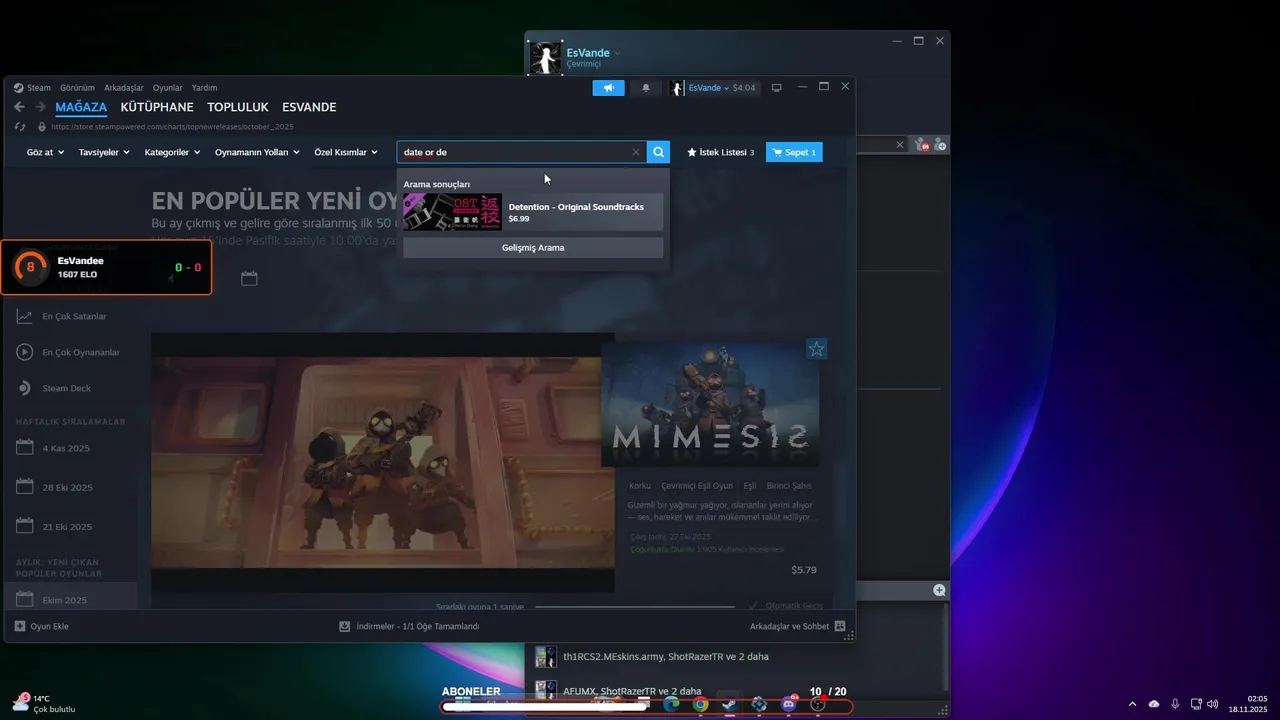This screenshot has width=1280, height=720.
Task: Clear the friends search with its X
Action: (899, 145)
